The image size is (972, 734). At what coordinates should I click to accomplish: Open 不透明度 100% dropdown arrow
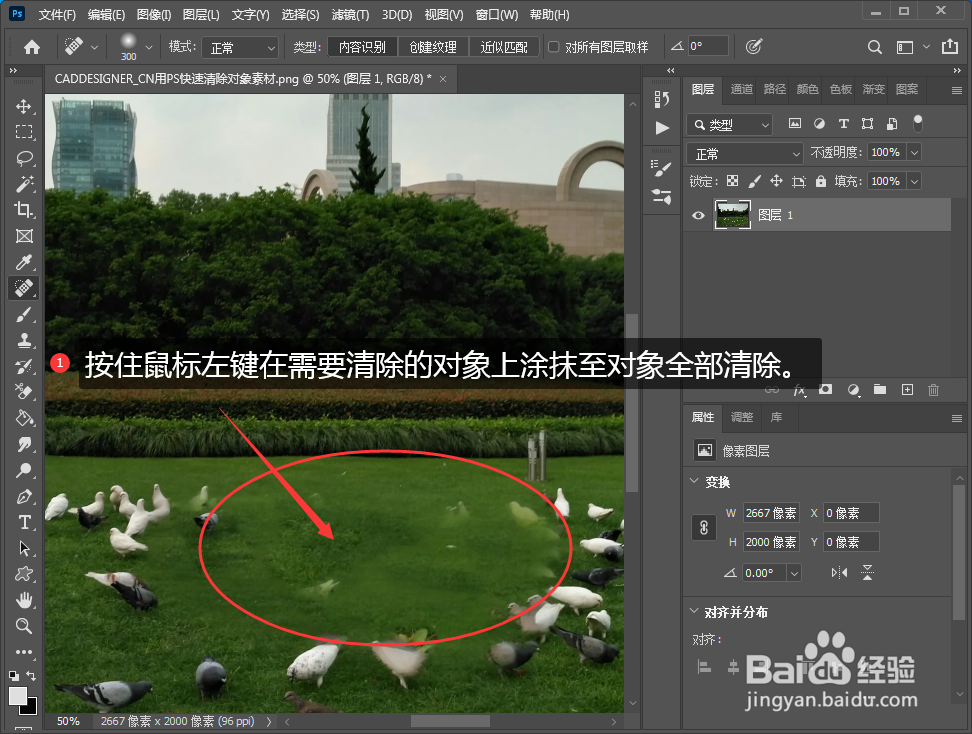click(914, 153)
